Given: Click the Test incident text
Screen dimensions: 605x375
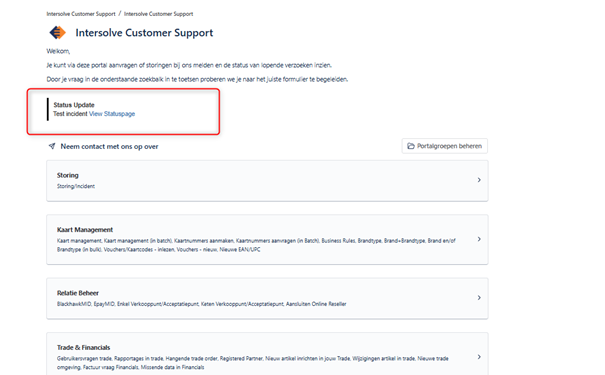Looking at the screenshot, I should coord(70,114).
